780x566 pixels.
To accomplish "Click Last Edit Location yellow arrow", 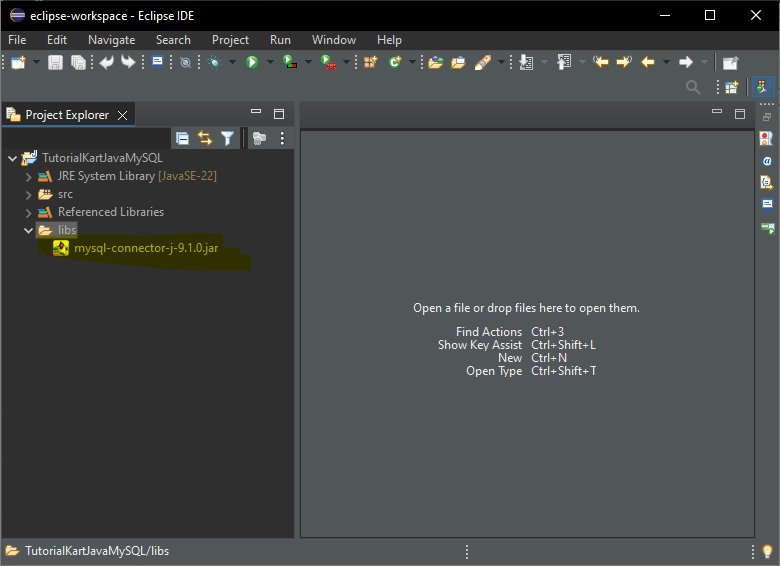I will 601,62.
